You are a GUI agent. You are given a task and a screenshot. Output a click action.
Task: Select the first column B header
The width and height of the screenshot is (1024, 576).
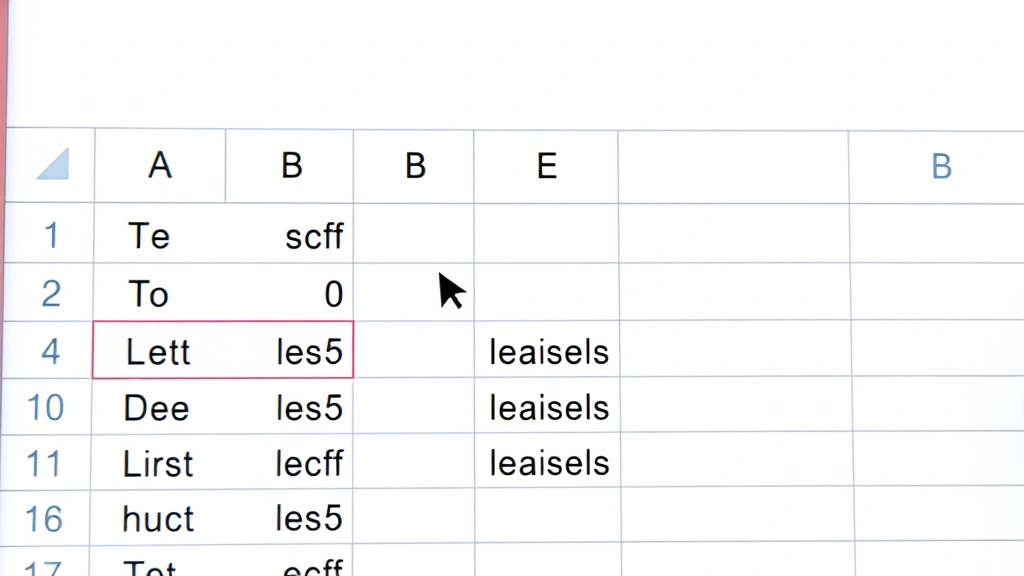(x=289, y=166)
